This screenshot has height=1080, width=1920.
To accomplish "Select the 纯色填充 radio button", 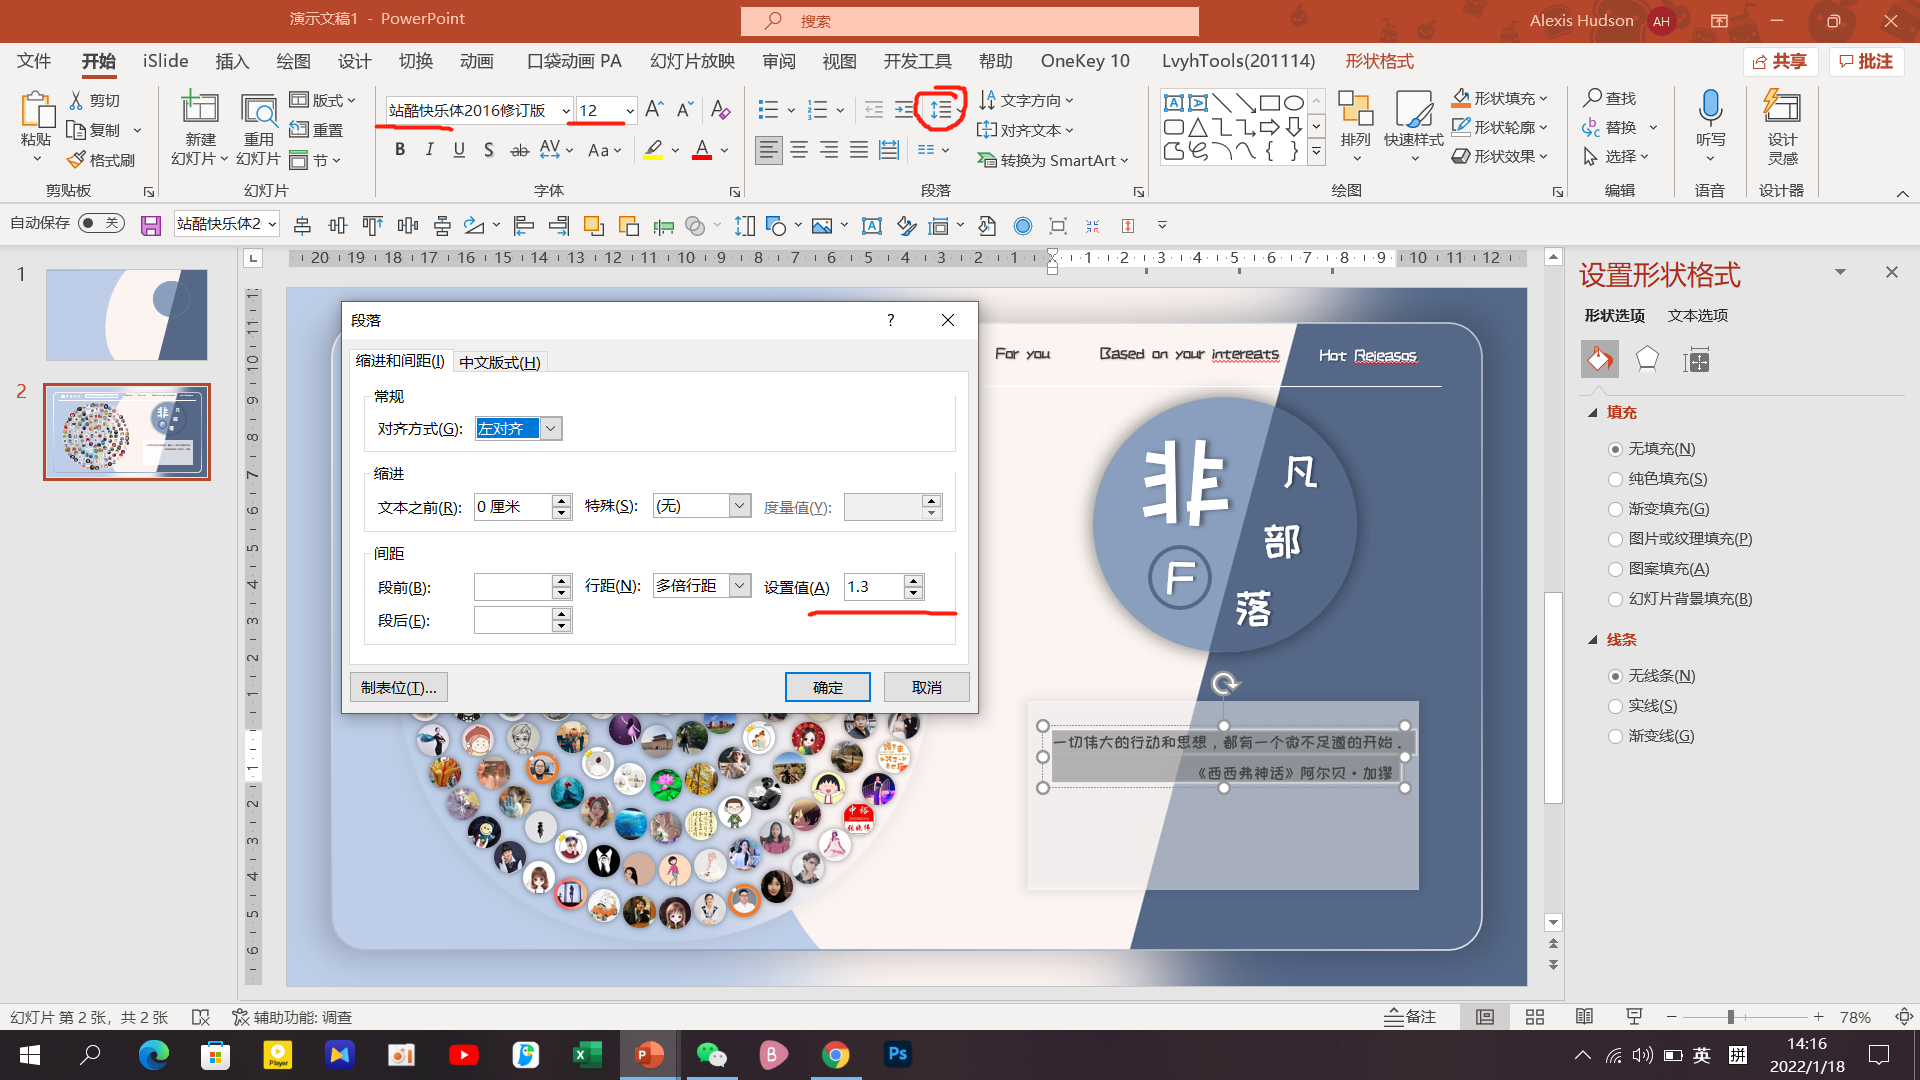I will coord(1615,479).
